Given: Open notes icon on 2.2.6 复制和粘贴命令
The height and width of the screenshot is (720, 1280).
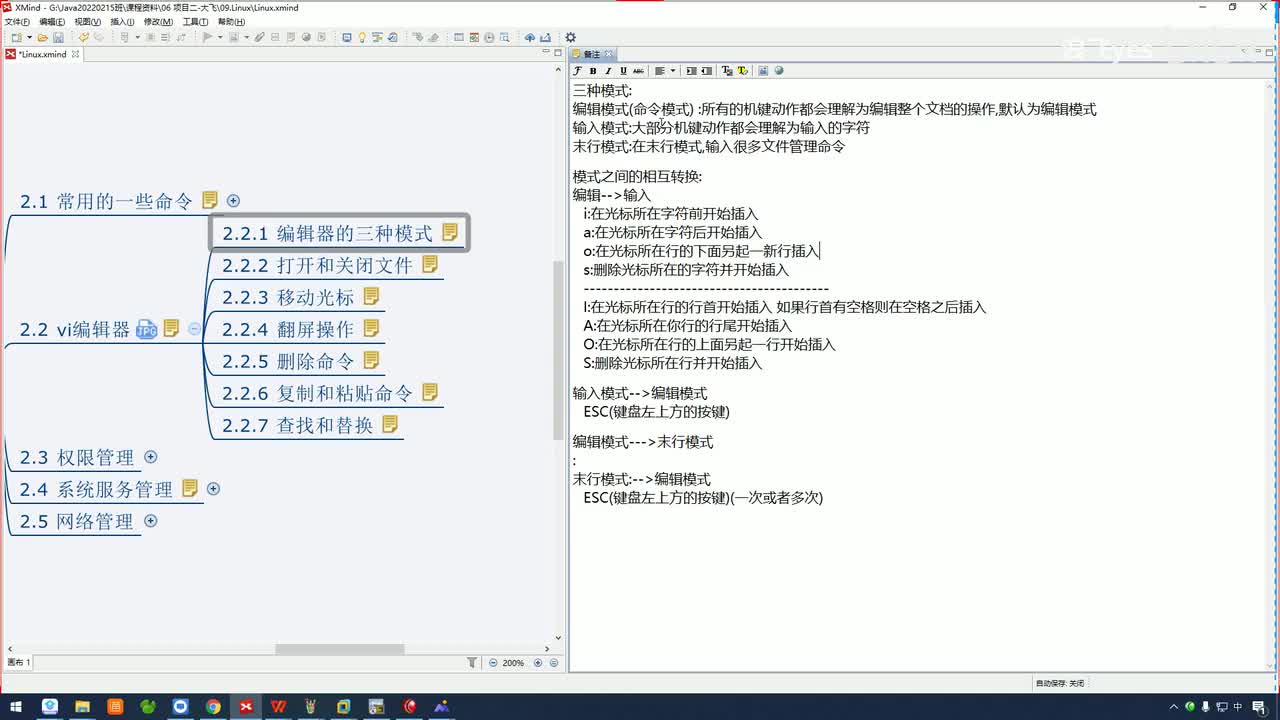Looking at the screenshot, I should [430, 392].
